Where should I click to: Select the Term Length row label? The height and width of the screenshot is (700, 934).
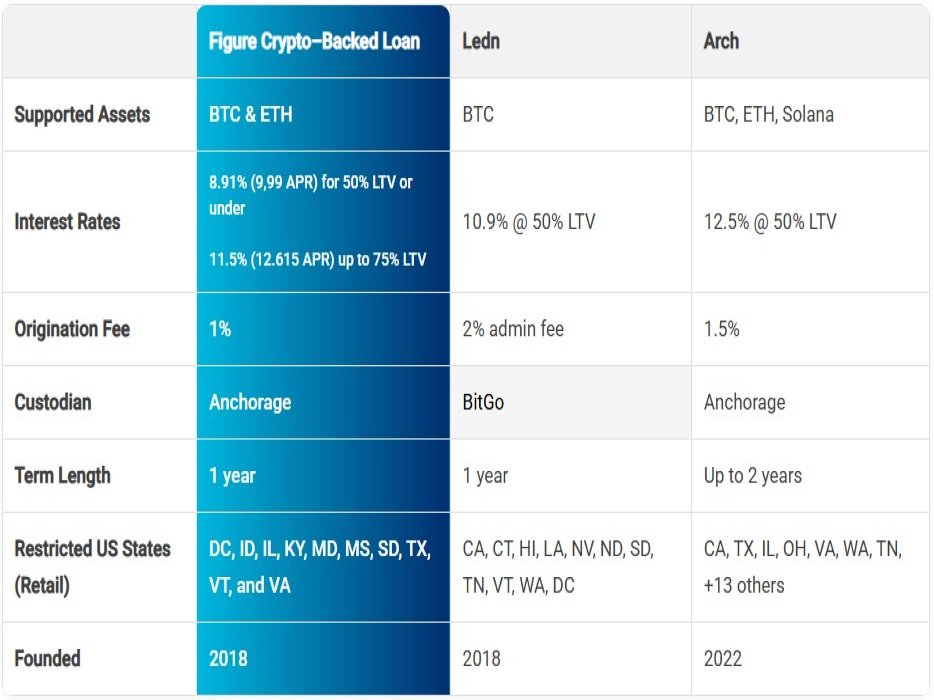[62, 475]
